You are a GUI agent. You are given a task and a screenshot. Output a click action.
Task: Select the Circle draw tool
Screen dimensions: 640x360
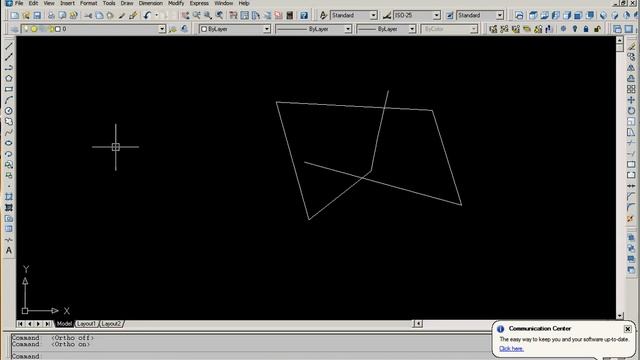pos(9,111)
